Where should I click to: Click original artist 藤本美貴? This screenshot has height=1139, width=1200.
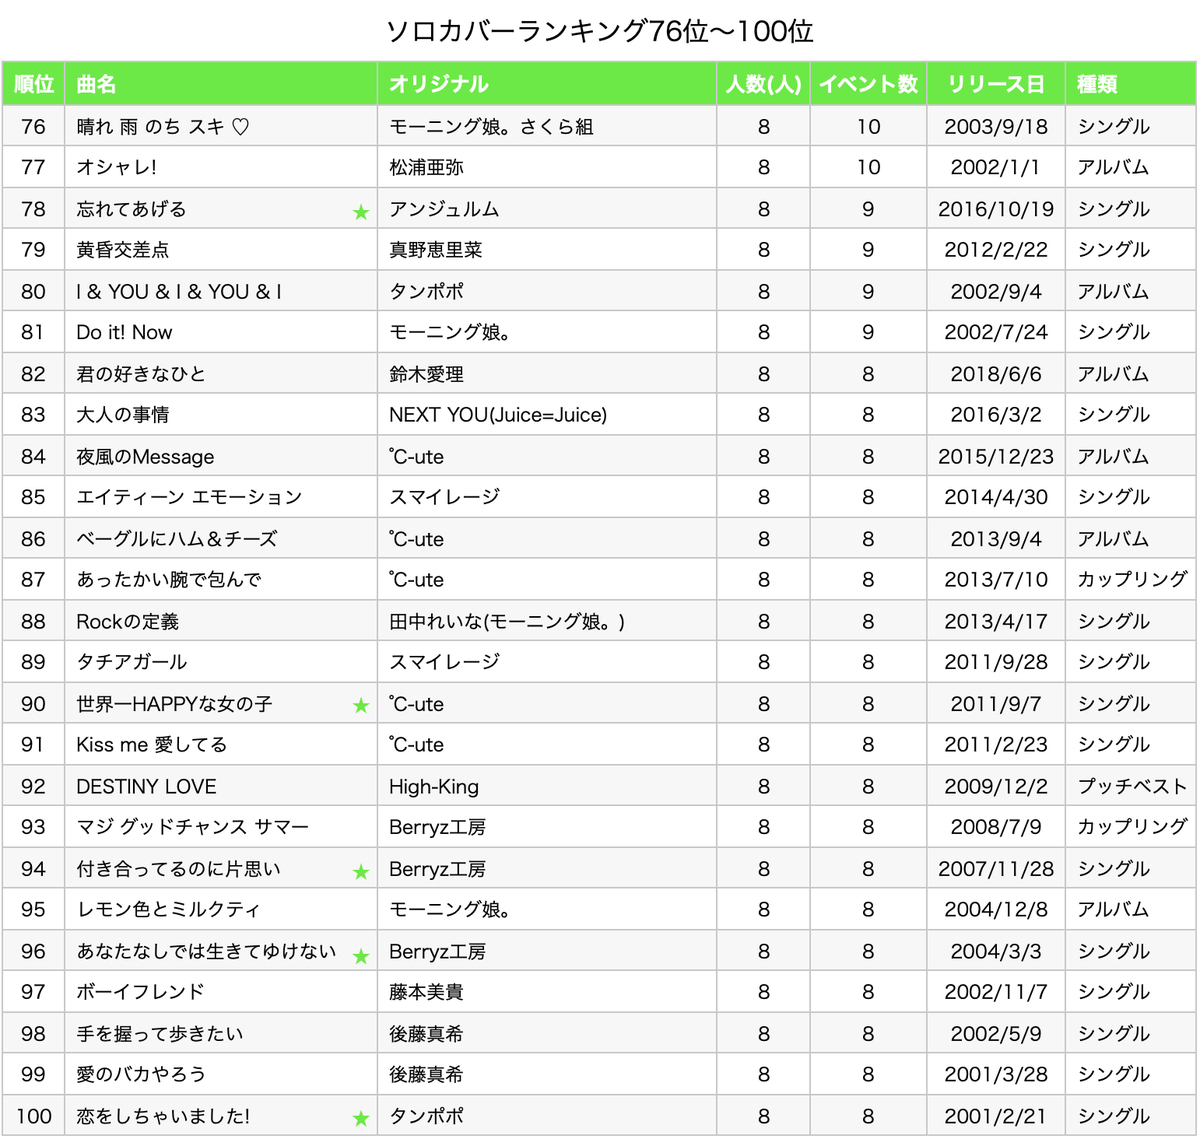[426, 992]
